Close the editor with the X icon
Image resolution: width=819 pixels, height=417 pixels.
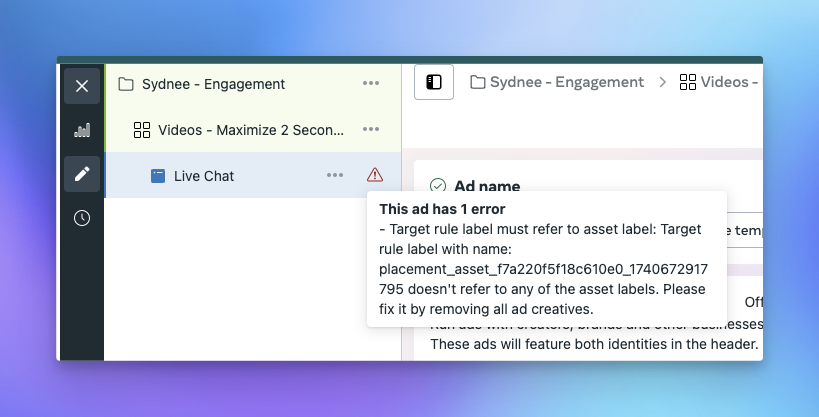(x=82, y=86)
